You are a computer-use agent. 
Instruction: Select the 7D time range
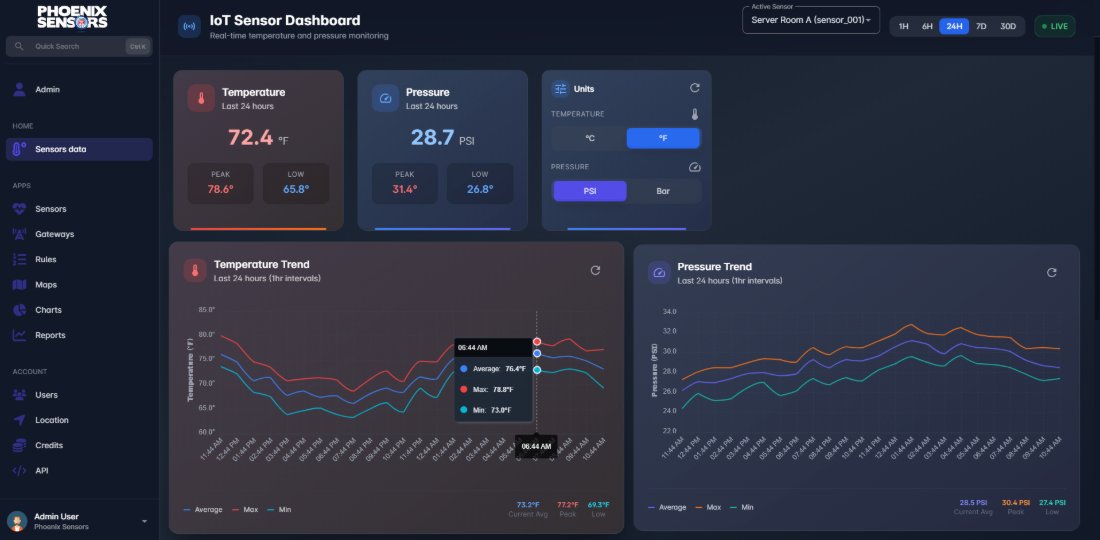point(981,27)
